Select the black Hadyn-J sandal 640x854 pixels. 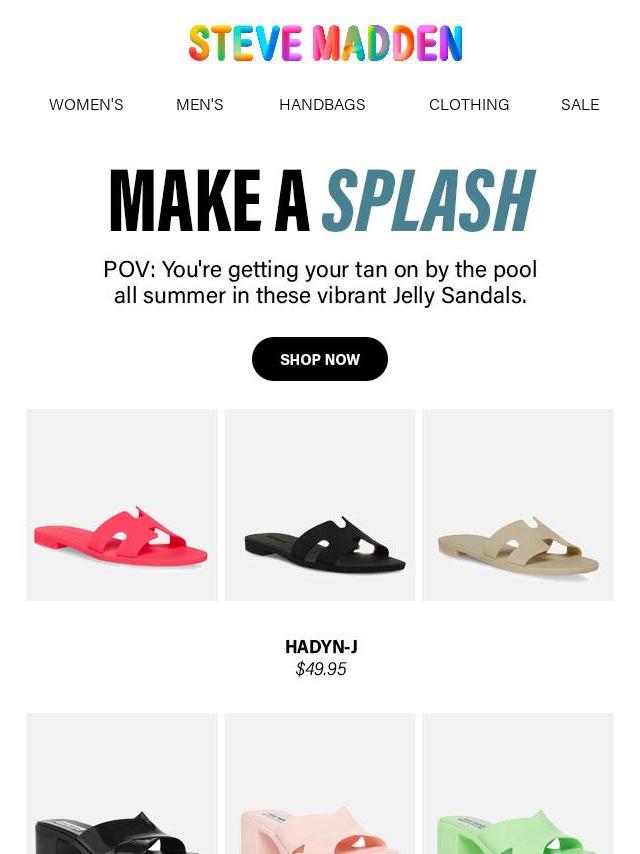click(x=320, y=505)
